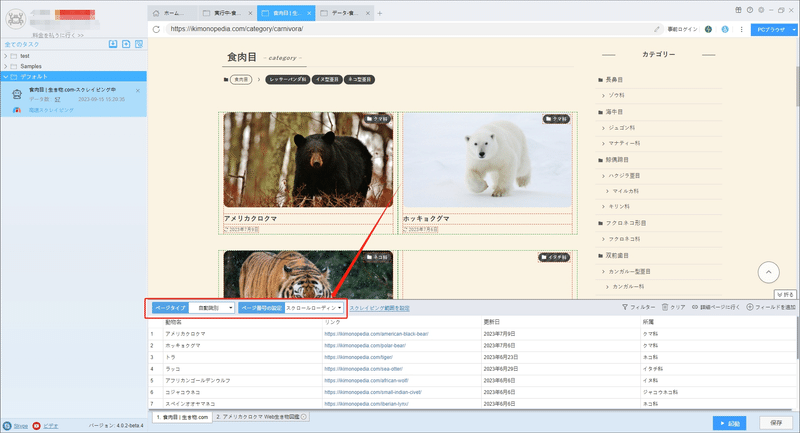
Task: Expand the Samples folder in task tree
Action: pos(6,66)
